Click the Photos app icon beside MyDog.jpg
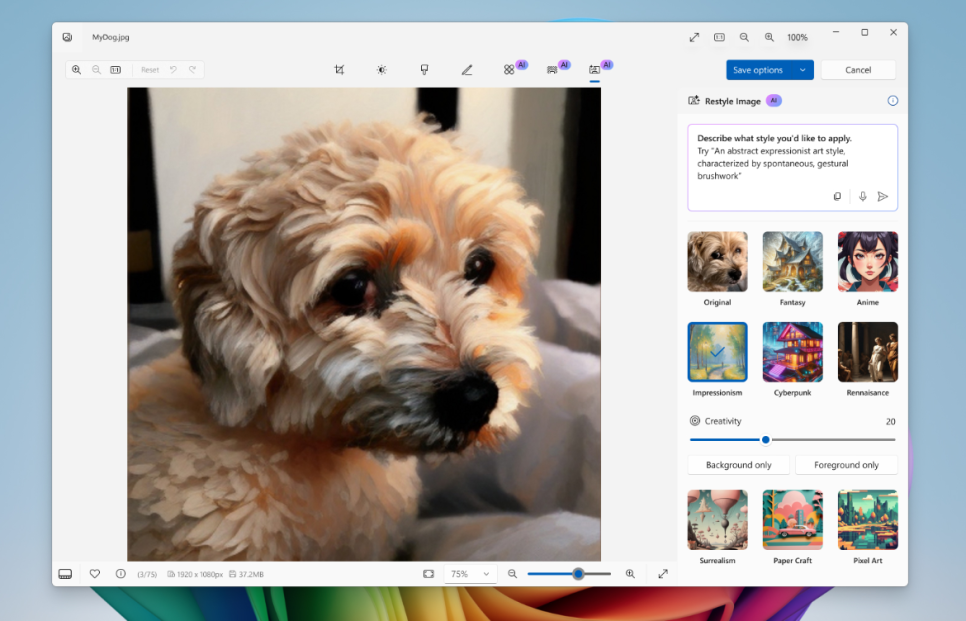 [67, 37]
